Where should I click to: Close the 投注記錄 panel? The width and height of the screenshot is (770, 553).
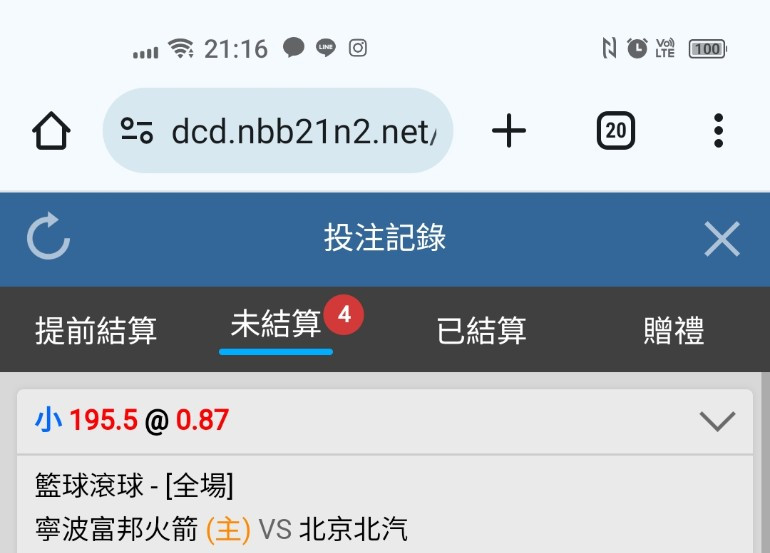point(721,239)
